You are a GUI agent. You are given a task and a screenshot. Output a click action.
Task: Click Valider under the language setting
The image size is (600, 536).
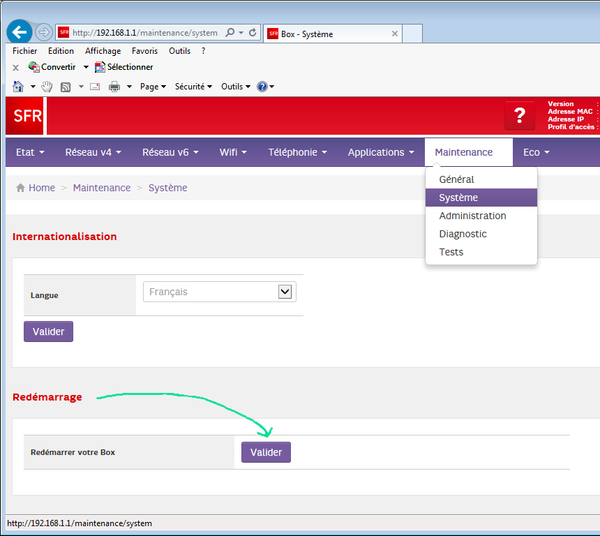pyautogui.click(x=48, y=331)
